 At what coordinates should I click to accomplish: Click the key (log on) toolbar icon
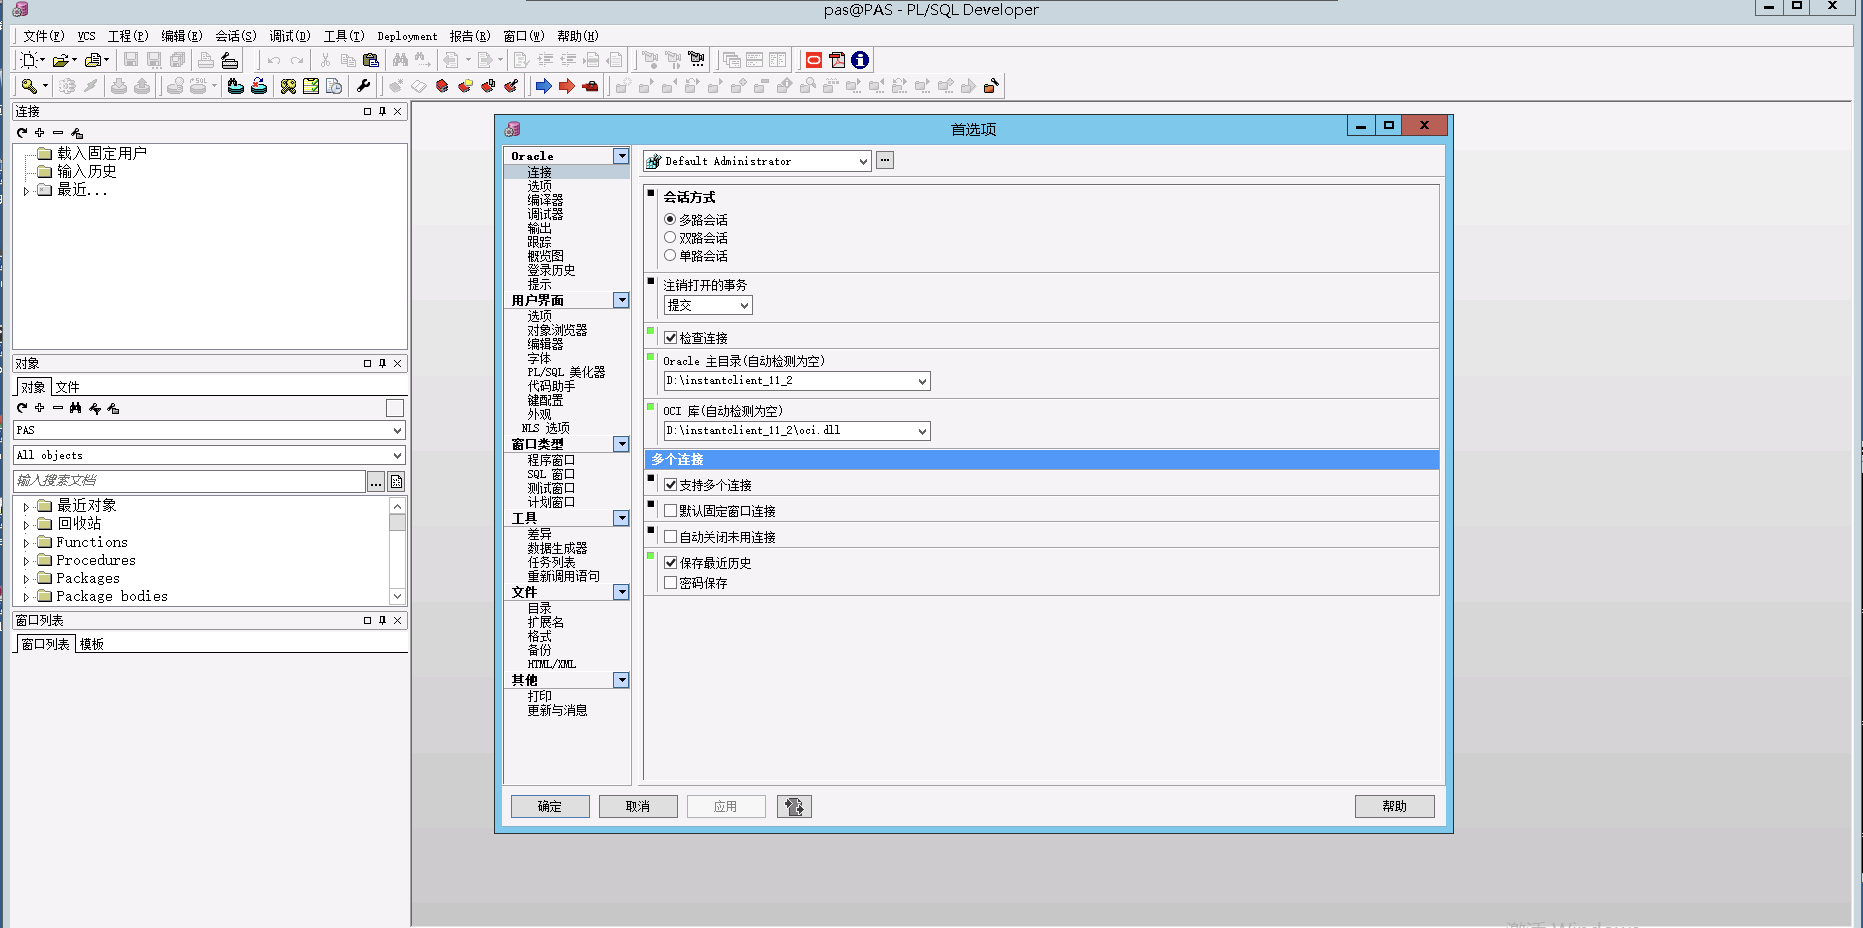[x=29, y=86]
